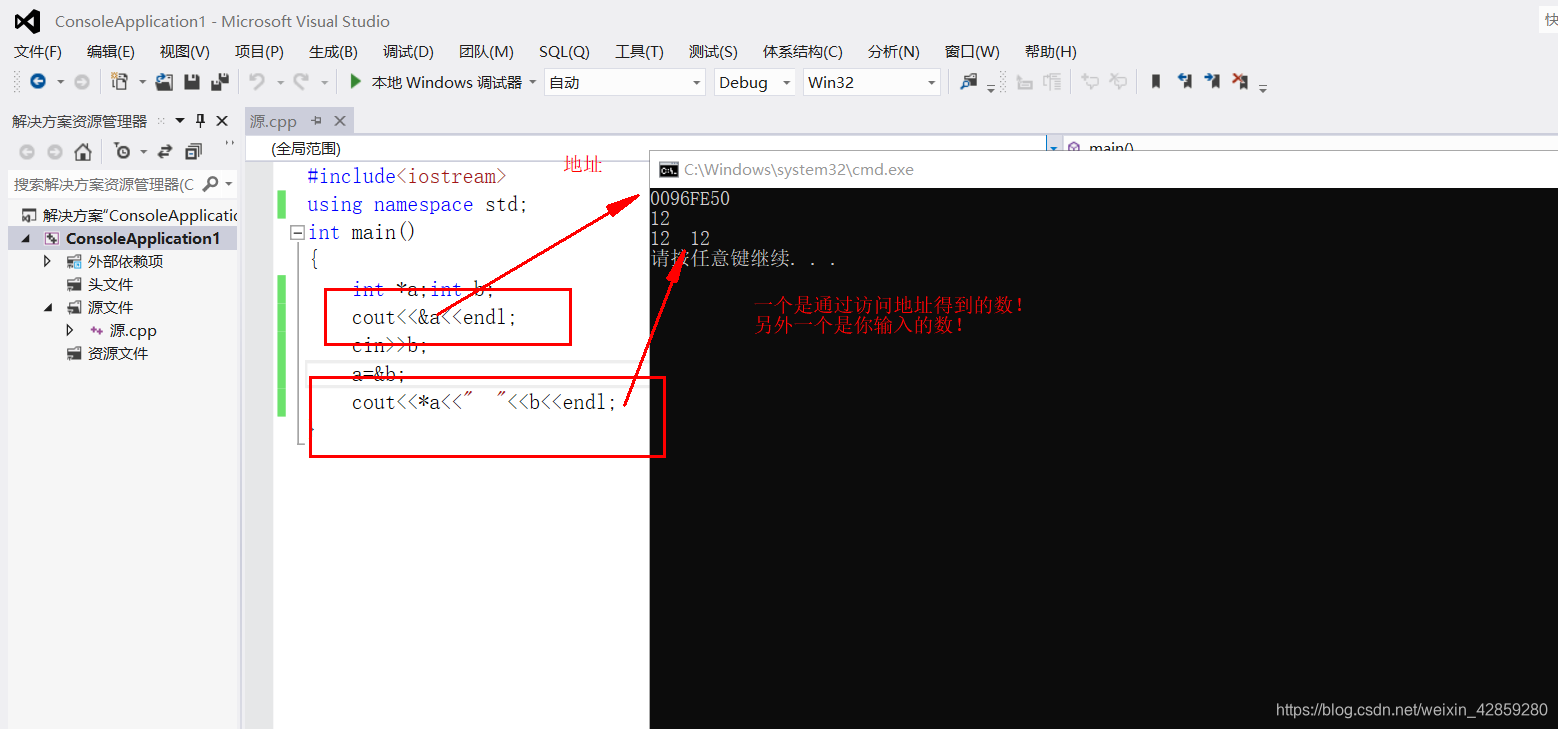Click Solution Explorer Forward icon

click(x=55, y=152)
